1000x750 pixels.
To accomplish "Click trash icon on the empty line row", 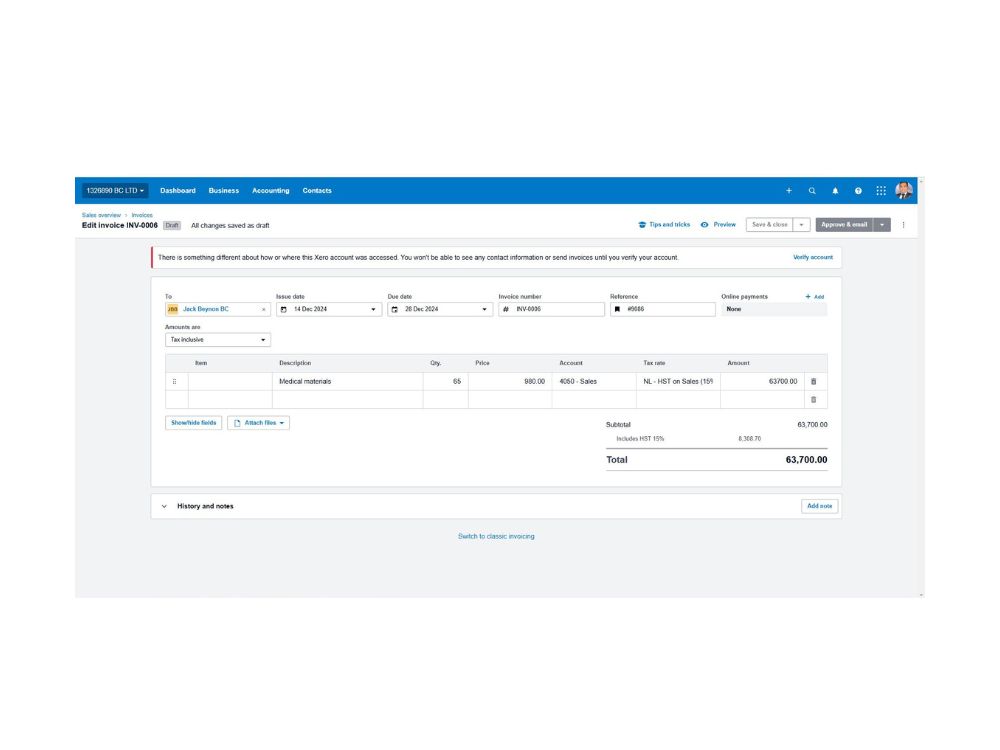I will click(813, 400).
